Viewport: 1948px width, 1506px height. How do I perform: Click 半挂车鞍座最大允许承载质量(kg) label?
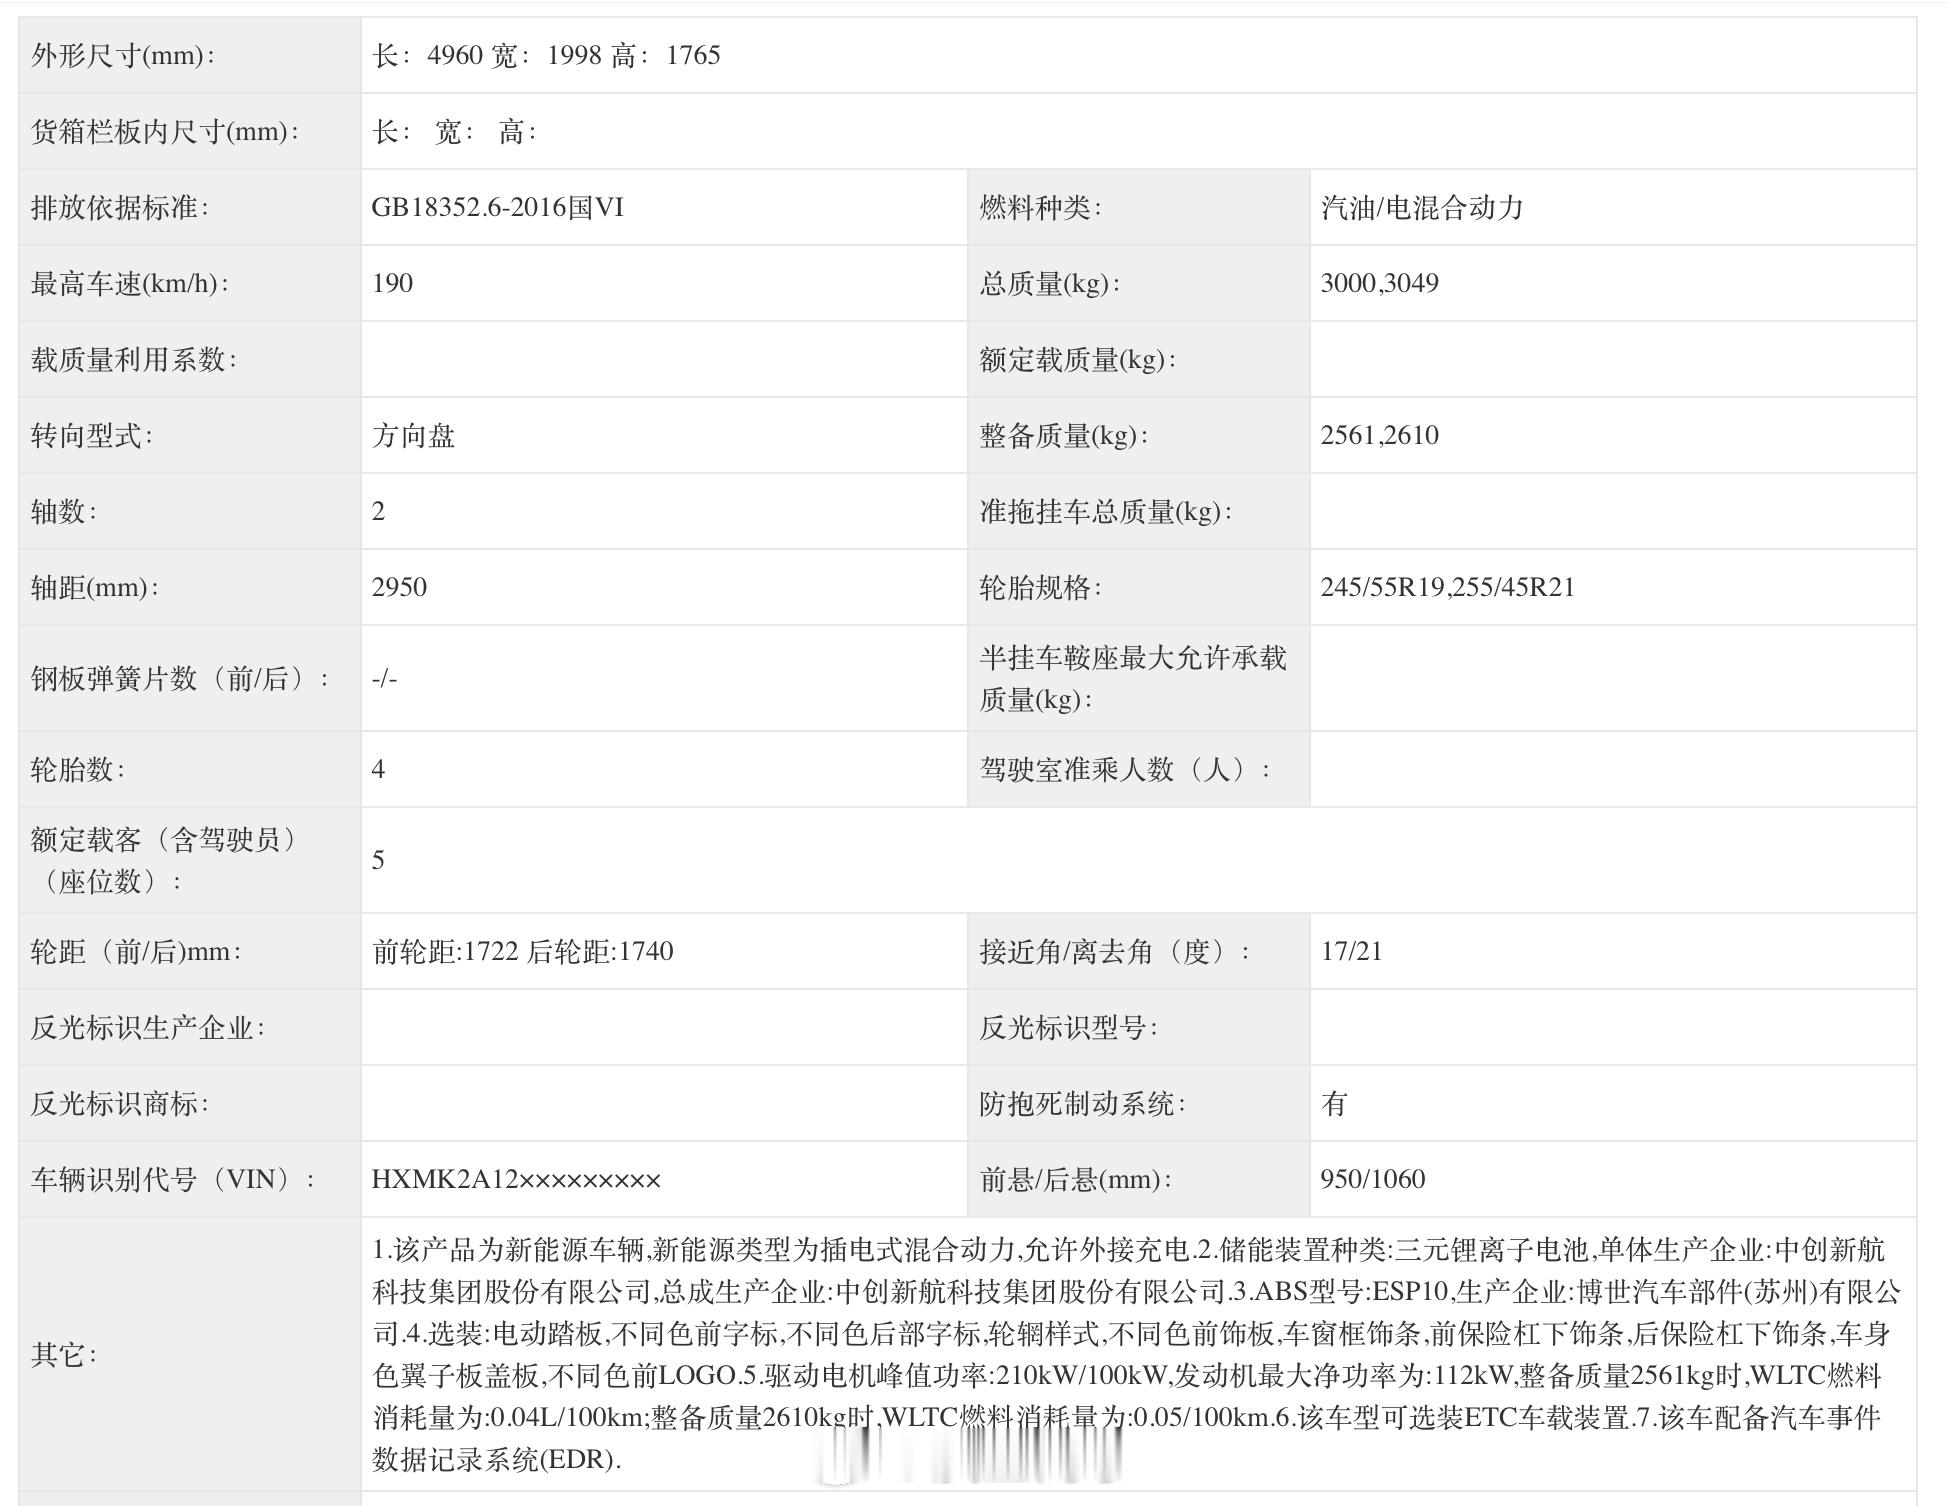pos(1133,678)
